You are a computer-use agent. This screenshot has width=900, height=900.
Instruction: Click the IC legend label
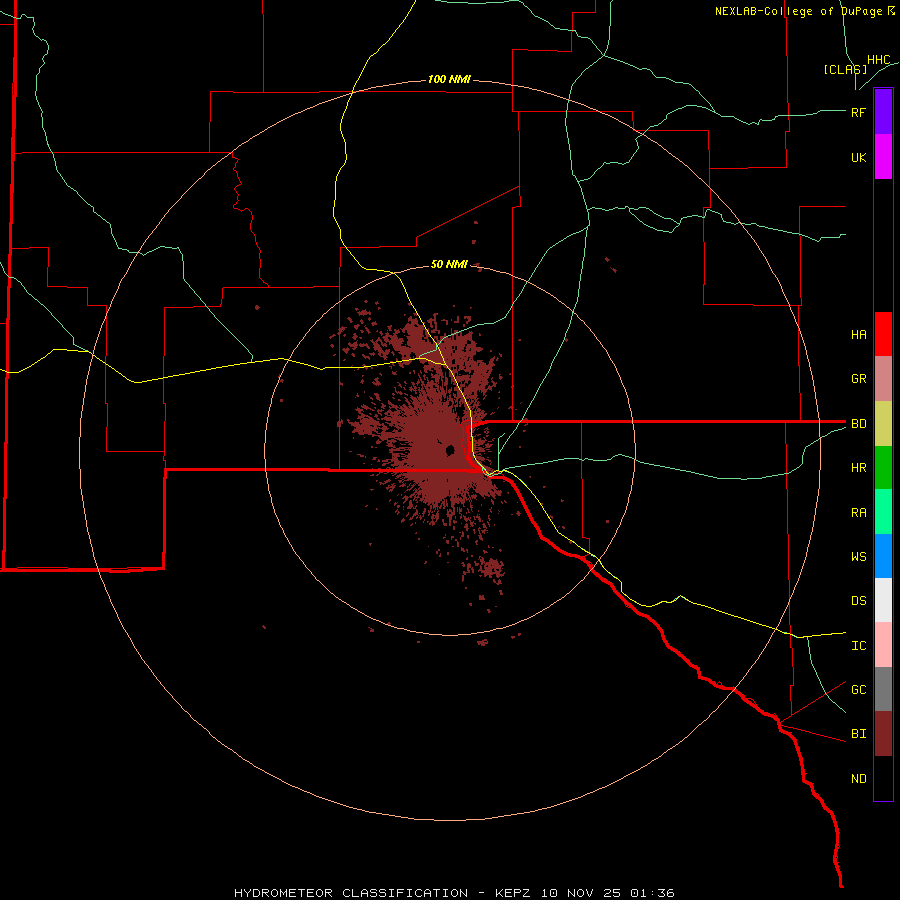(858, 646)
